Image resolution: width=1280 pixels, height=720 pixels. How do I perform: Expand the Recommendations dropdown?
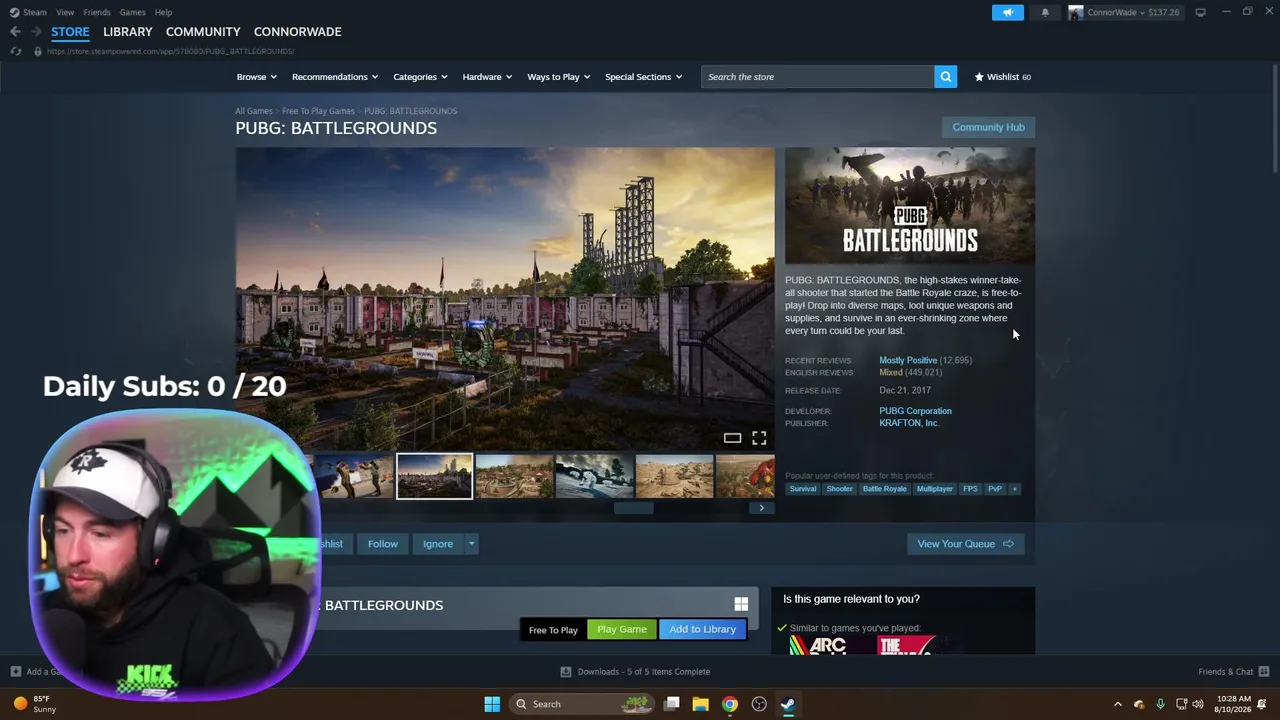(x=335, y=77)
